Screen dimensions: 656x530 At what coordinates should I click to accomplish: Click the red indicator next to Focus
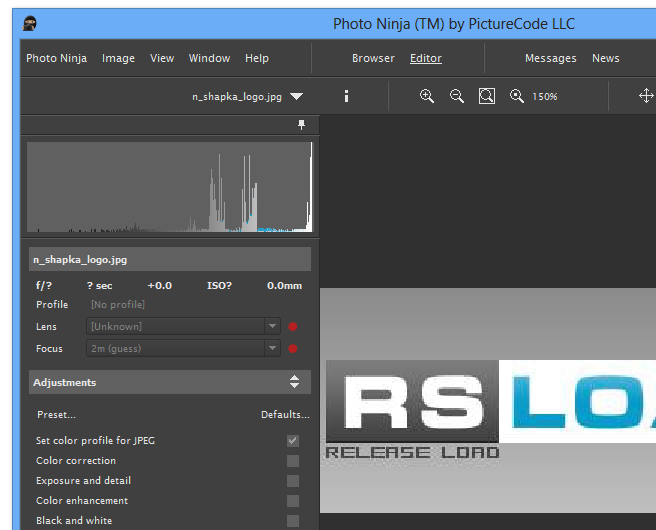coord(293,348)
